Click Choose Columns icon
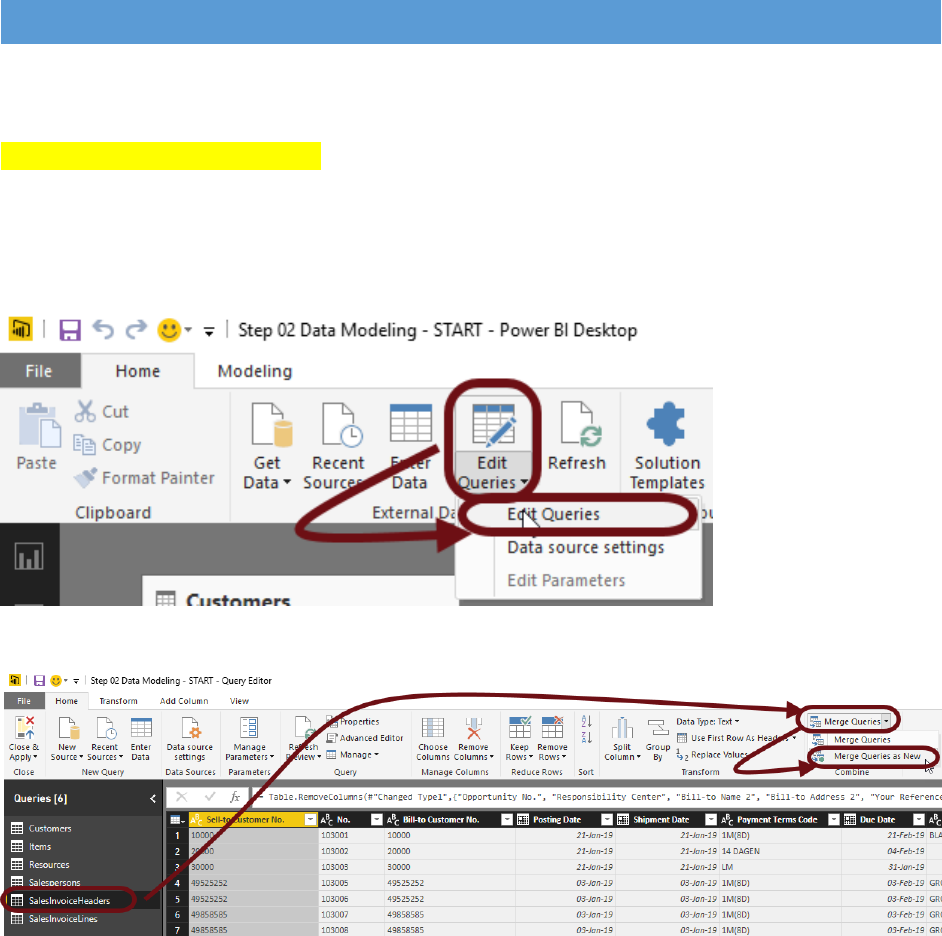This screenshot has width=942, height=936. (433, 728)
